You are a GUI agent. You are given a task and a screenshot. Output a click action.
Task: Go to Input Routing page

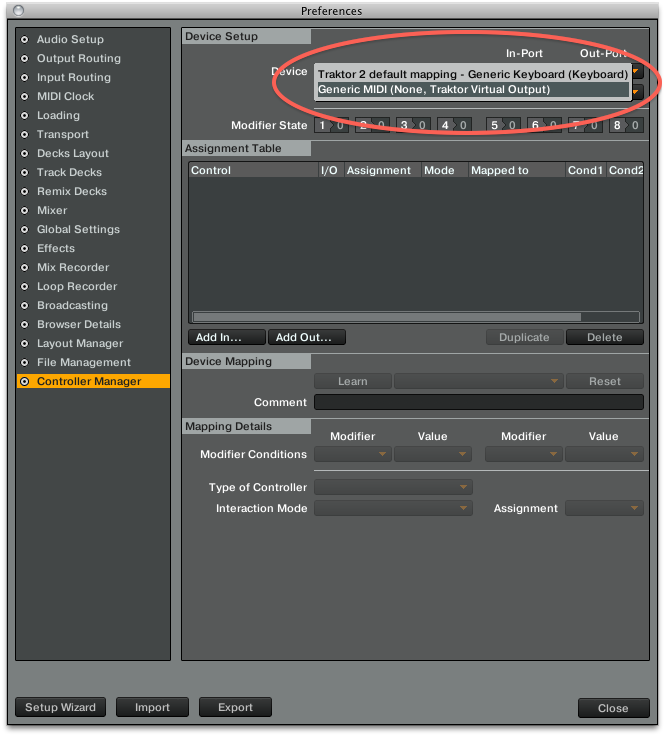93,77
